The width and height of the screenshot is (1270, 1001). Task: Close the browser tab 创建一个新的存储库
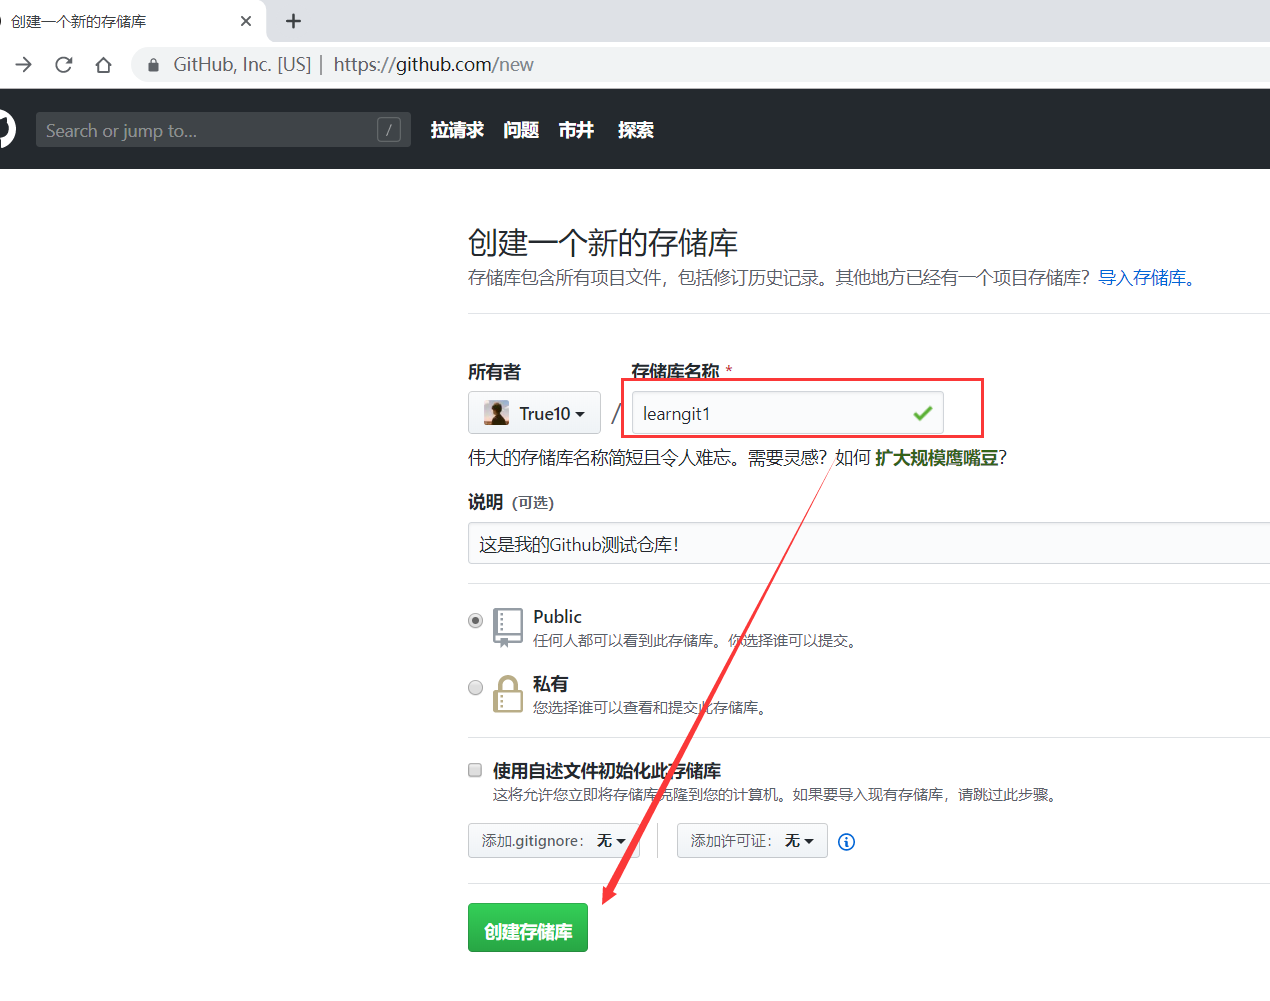pyautogui.click(x=246, y=21)
